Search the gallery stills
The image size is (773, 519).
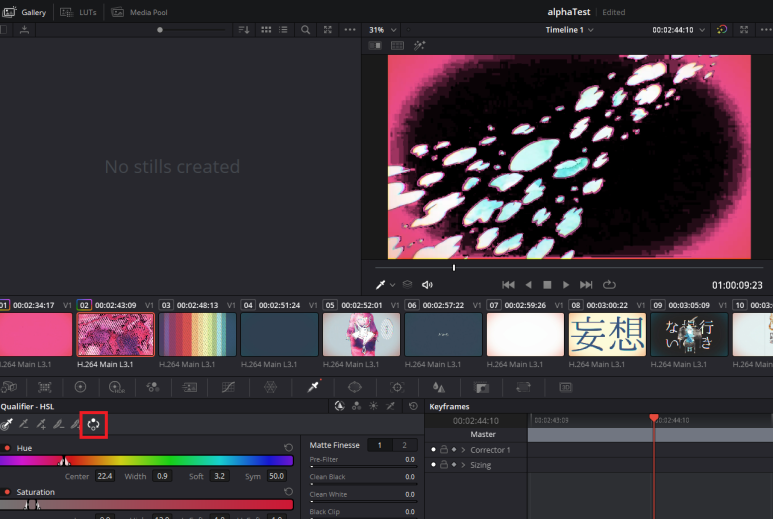click(x=306, y=30)
